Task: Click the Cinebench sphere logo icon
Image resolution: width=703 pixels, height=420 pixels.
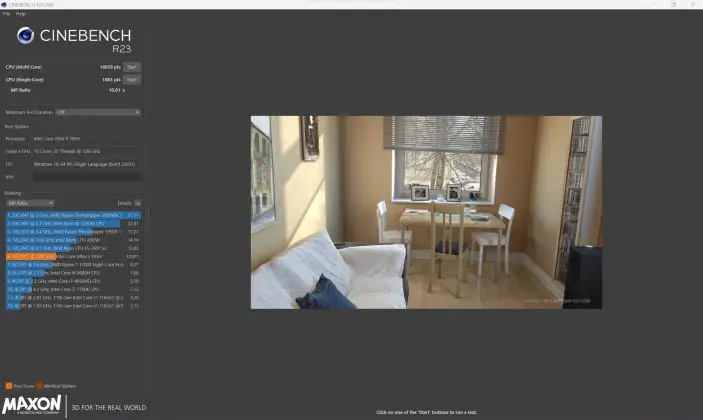Action: point(26,35)
